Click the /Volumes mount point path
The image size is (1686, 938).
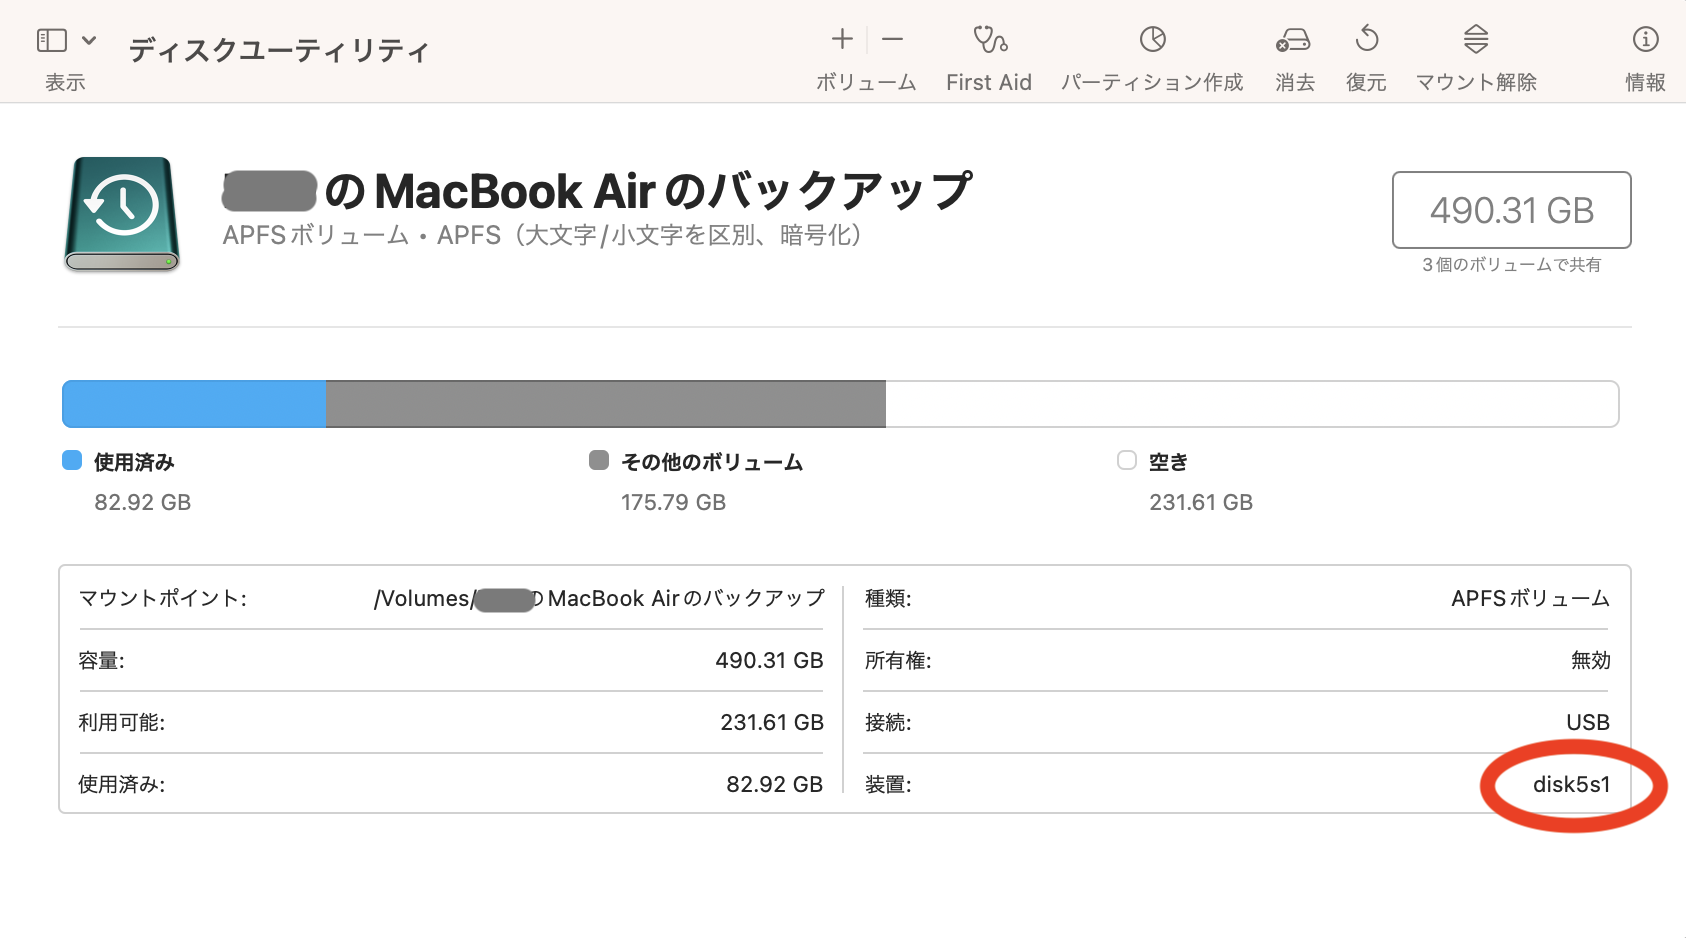pyautogui.click(x=599, y=598)
